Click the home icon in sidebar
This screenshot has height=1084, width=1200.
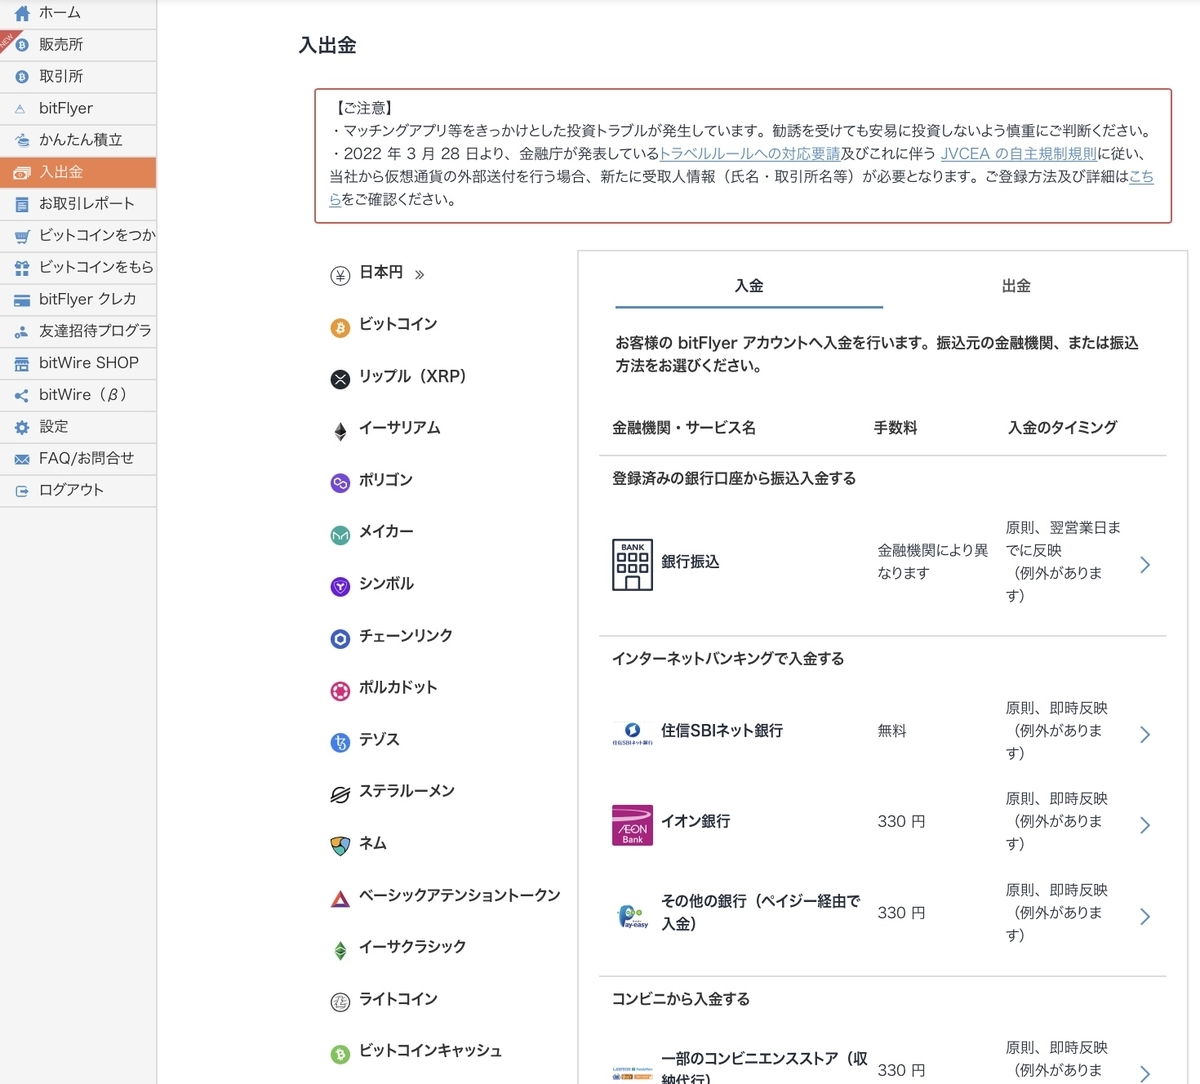click(21, 13)
